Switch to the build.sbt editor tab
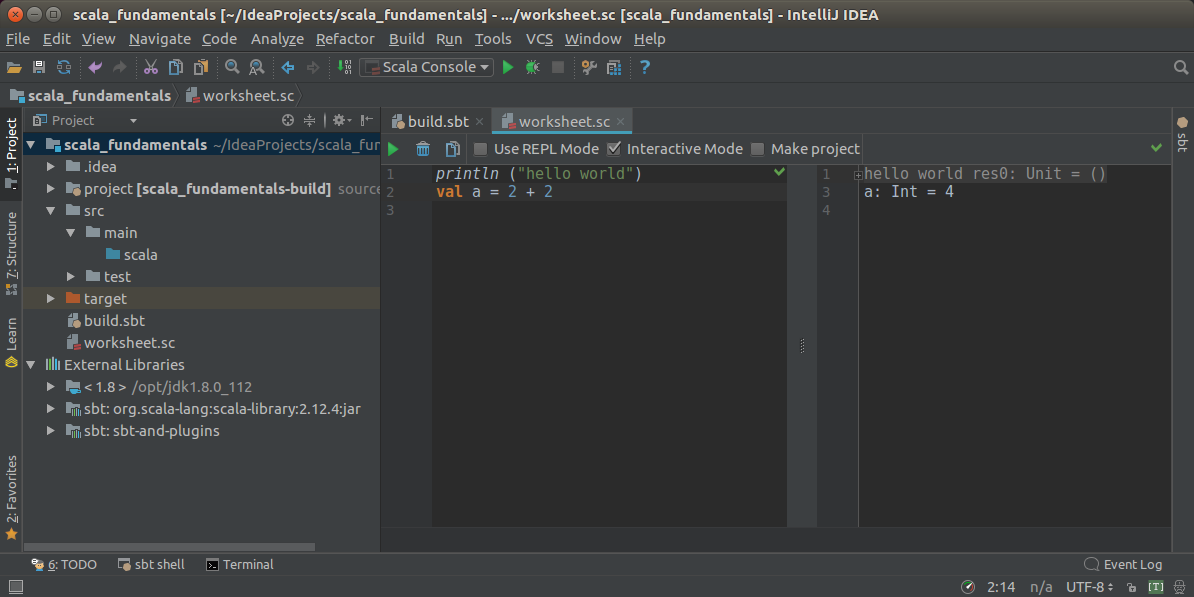The image size is (1194, 597). [437, 122]
